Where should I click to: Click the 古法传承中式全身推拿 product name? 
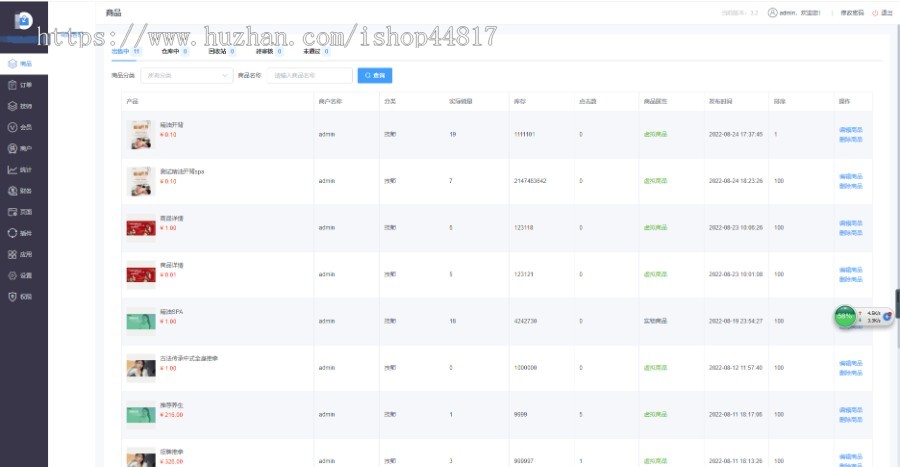pyautogui.click(x=189, y=358)
